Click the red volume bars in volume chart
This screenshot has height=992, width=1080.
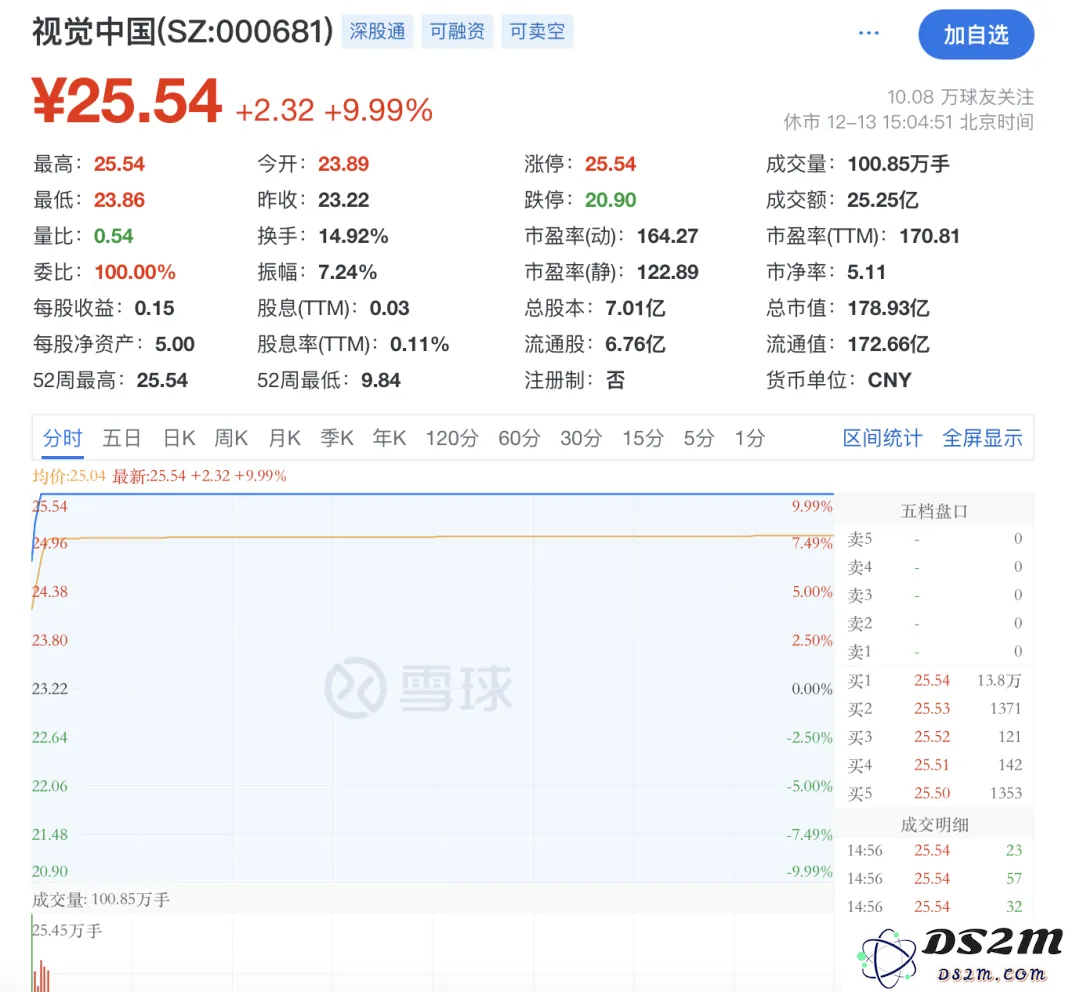(x=41, y=975)
